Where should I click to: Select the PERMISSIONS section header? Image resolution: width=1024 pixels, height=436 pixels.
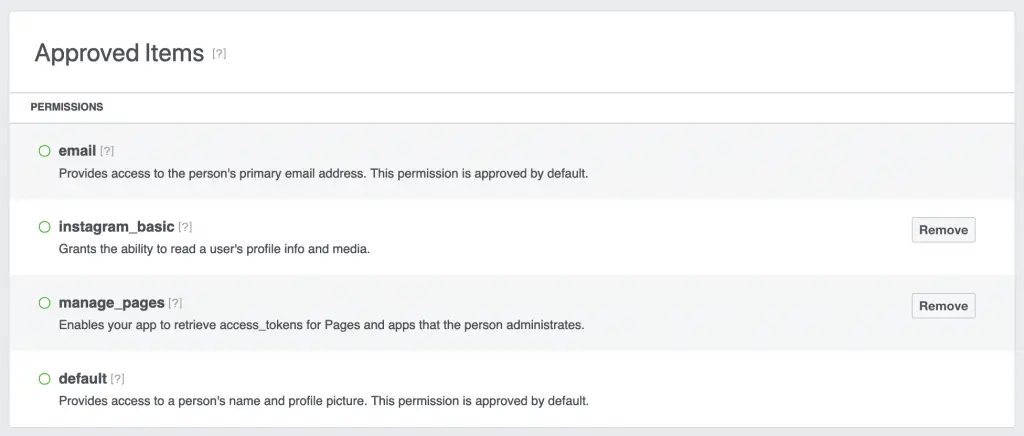(67, 107)
